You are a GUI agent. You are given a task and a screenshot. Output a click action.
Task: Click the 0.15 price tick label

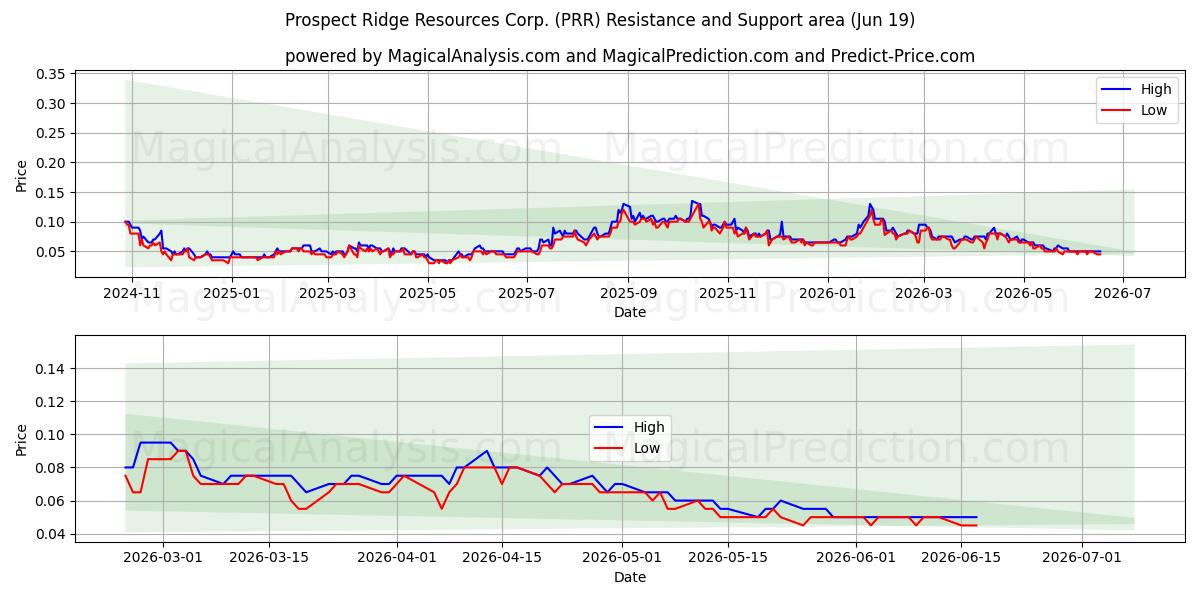pos(50,192)
